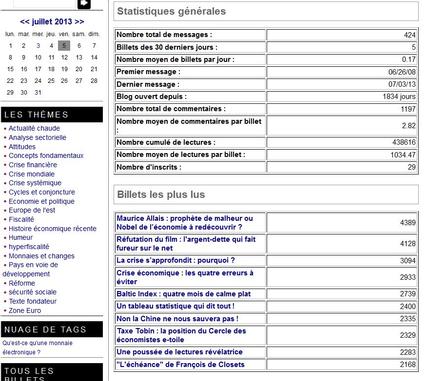Image resolution: width=425 pixels, height=381 pixels.
Task: Click the Statistiques générales heading
Action: click(x=171, y=11)
